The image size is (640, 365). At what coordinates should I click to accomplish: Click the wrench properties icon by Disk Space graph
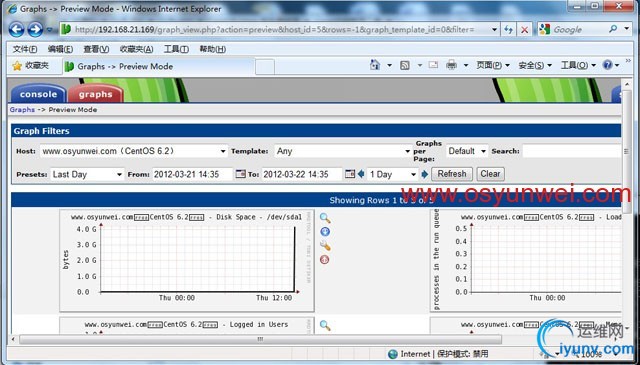[x=325, y=246]
